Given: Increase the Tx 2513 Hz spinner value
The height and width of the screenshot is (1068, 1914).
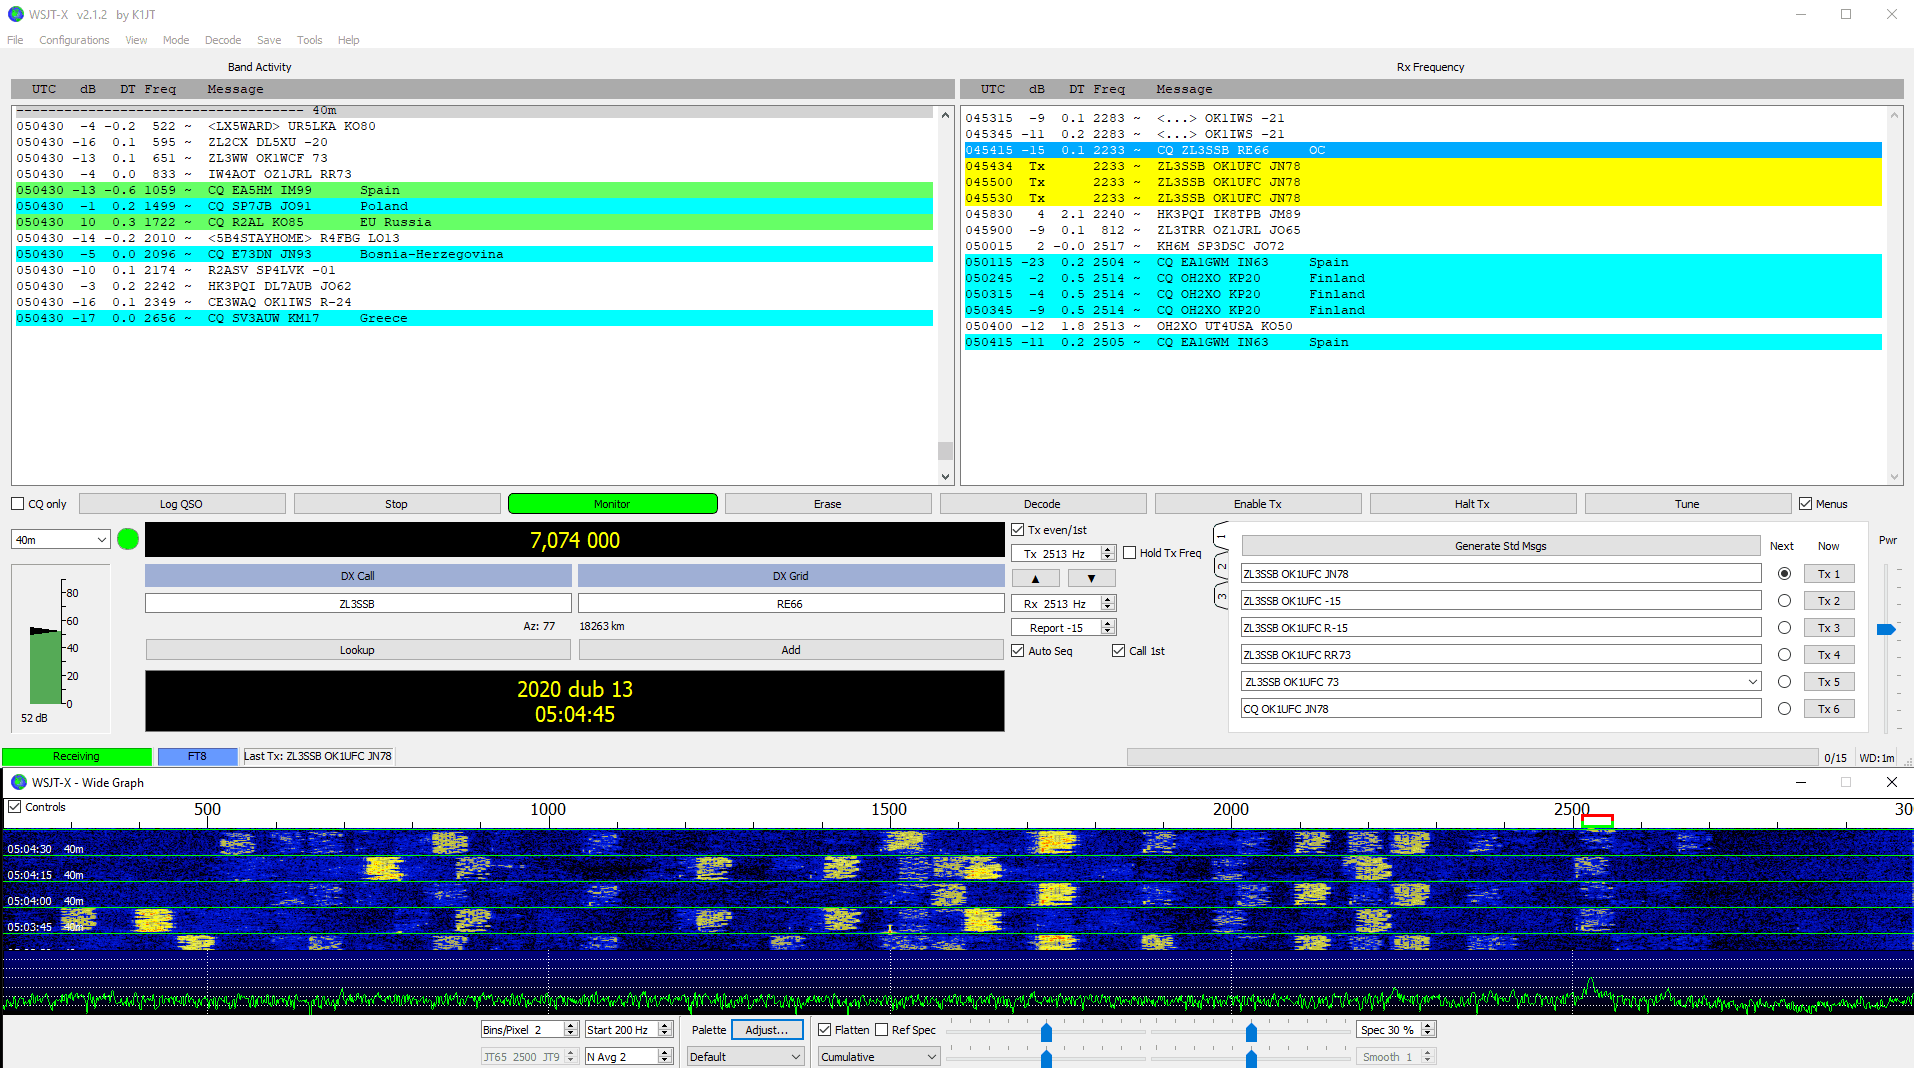Looking at the screenshot, I should click(x=1108, y=549).
